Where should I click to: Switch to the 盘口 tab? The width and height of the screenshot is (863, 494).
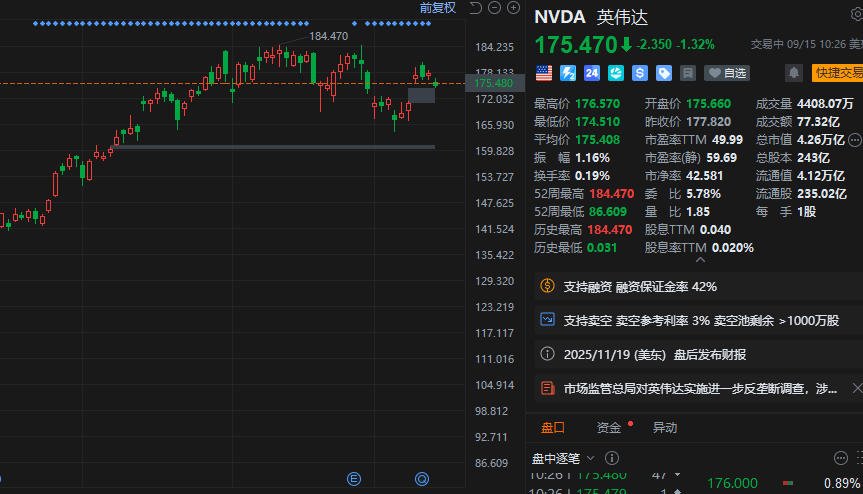point(553,427)
